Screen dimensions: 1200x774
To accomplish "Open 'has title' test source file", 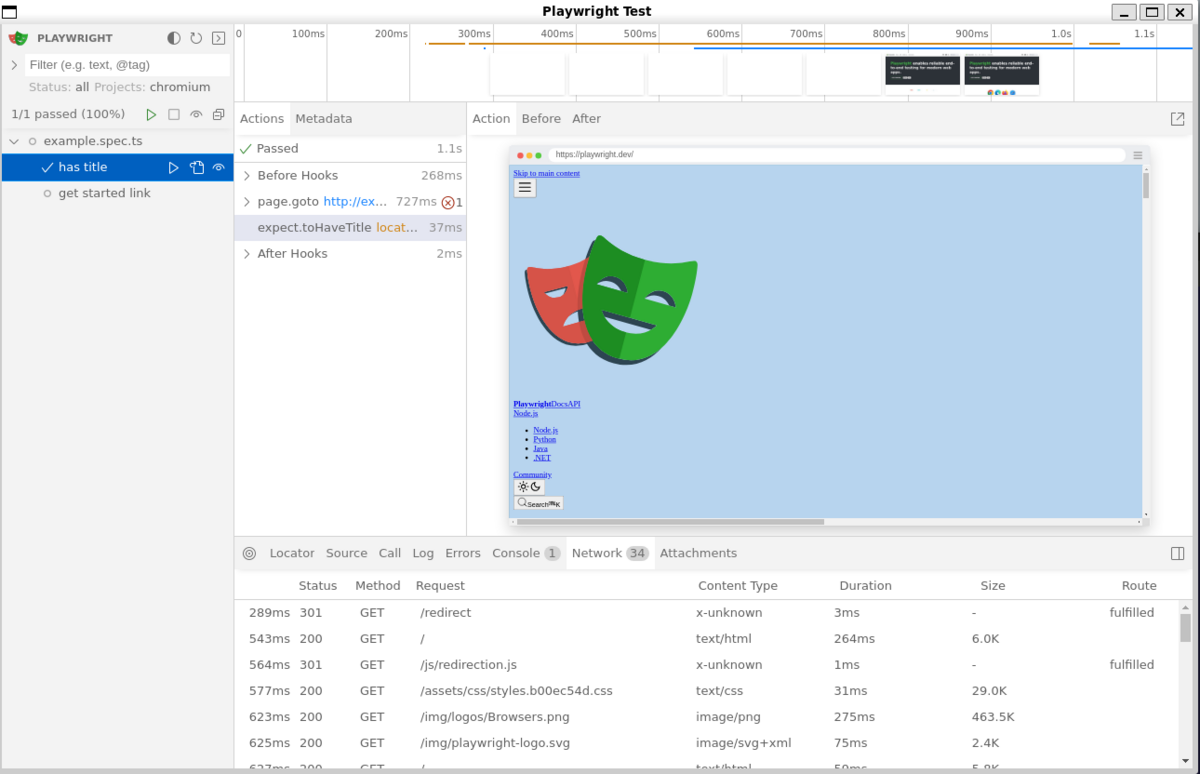I will click(197, 168).
